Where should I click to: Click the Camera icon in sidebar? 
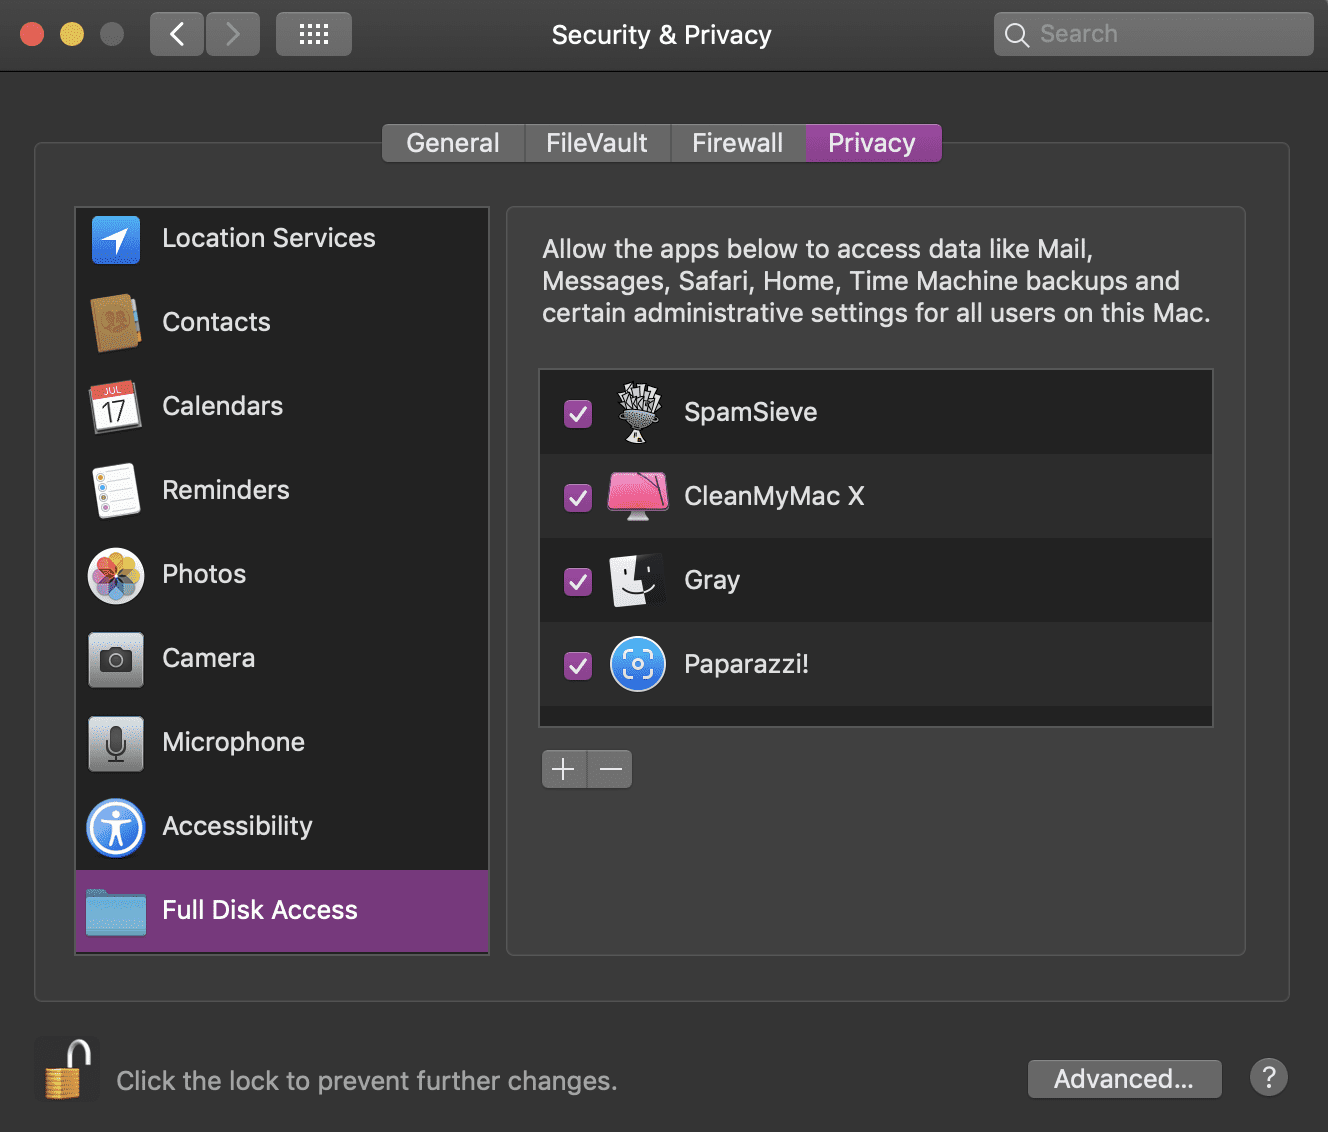[116, 659]
